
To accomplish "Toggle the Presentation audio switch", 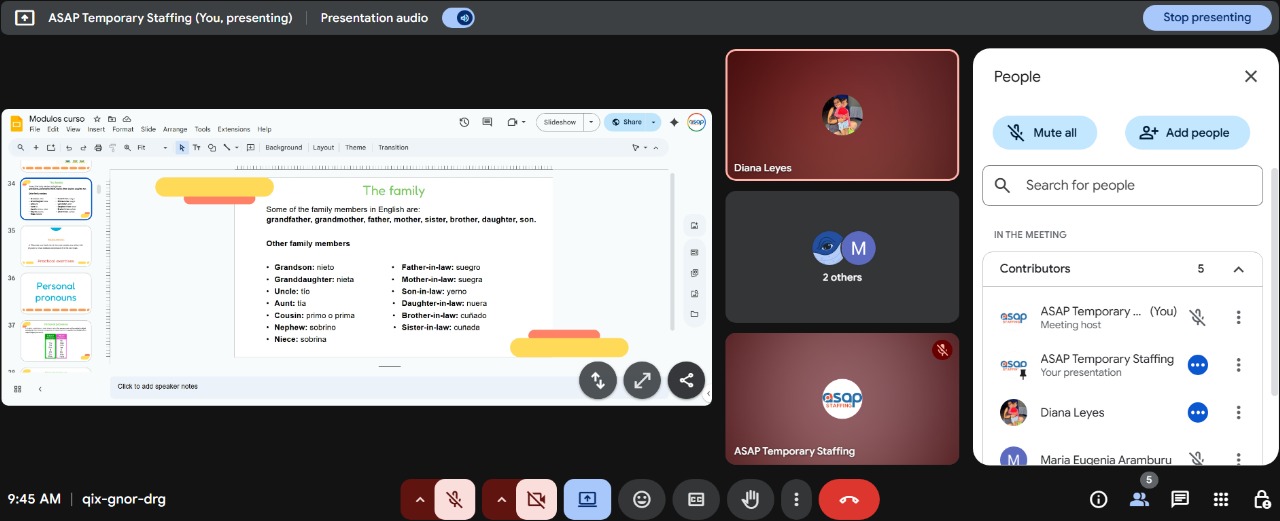I will pos(458,18).
